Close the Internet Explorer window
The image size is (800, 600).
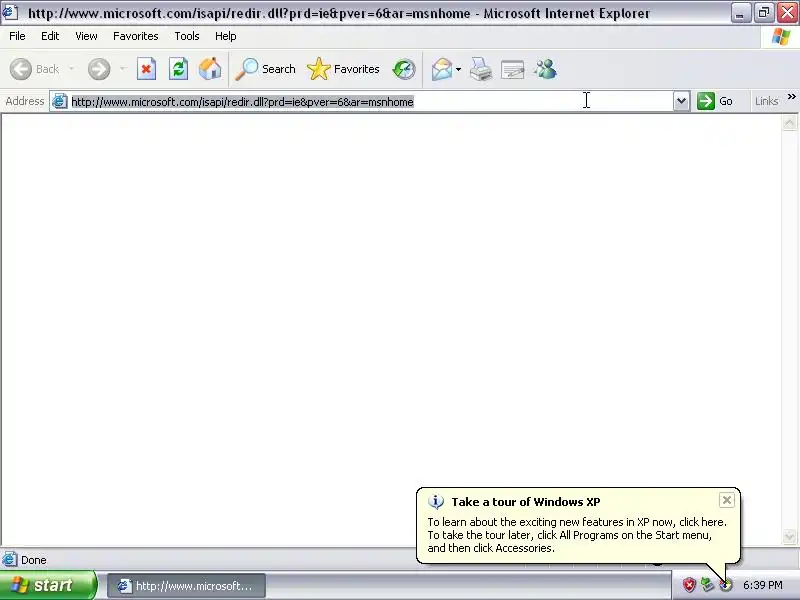coord(788,13)
